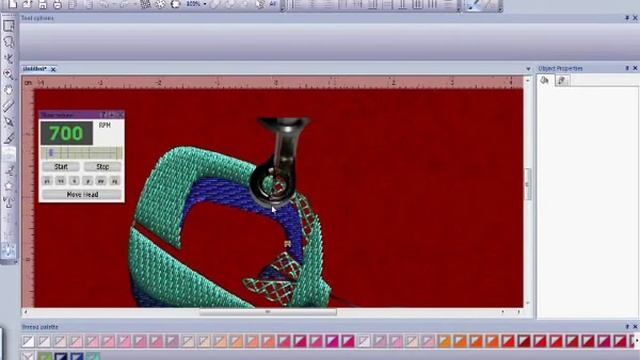This screenshot has height=360, width=640.
Task: Toggle auto-hide pin on Thread palette
Action: click(x=627, y=327)
